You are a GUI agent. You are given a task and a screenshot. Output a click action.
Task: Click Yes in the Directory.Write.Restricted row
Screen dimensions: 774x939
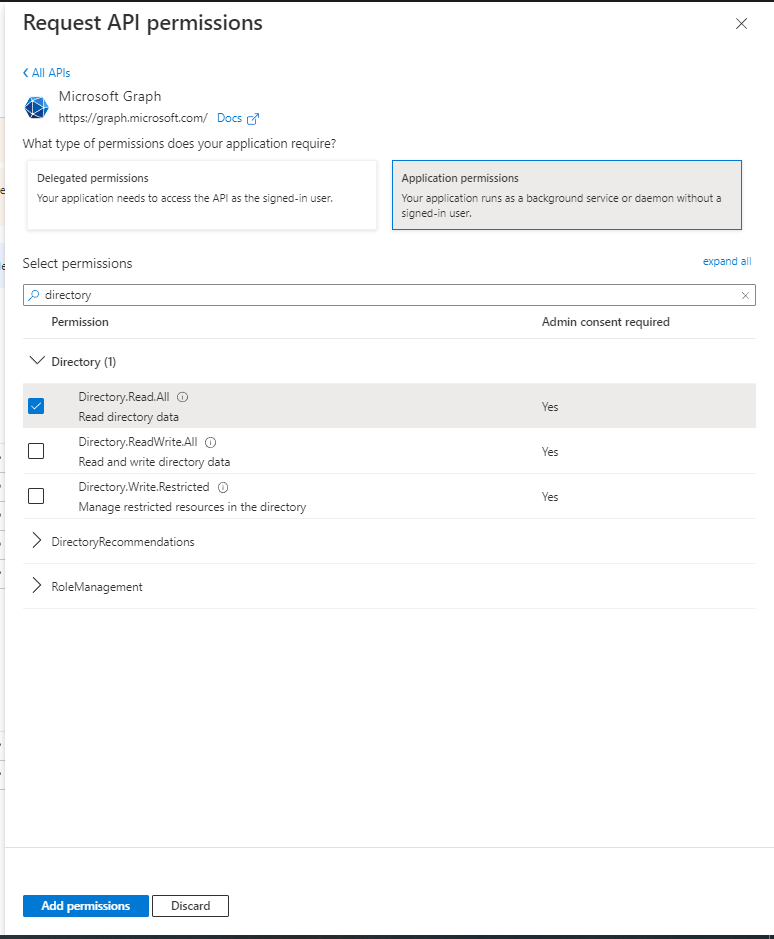click(550, 496)
